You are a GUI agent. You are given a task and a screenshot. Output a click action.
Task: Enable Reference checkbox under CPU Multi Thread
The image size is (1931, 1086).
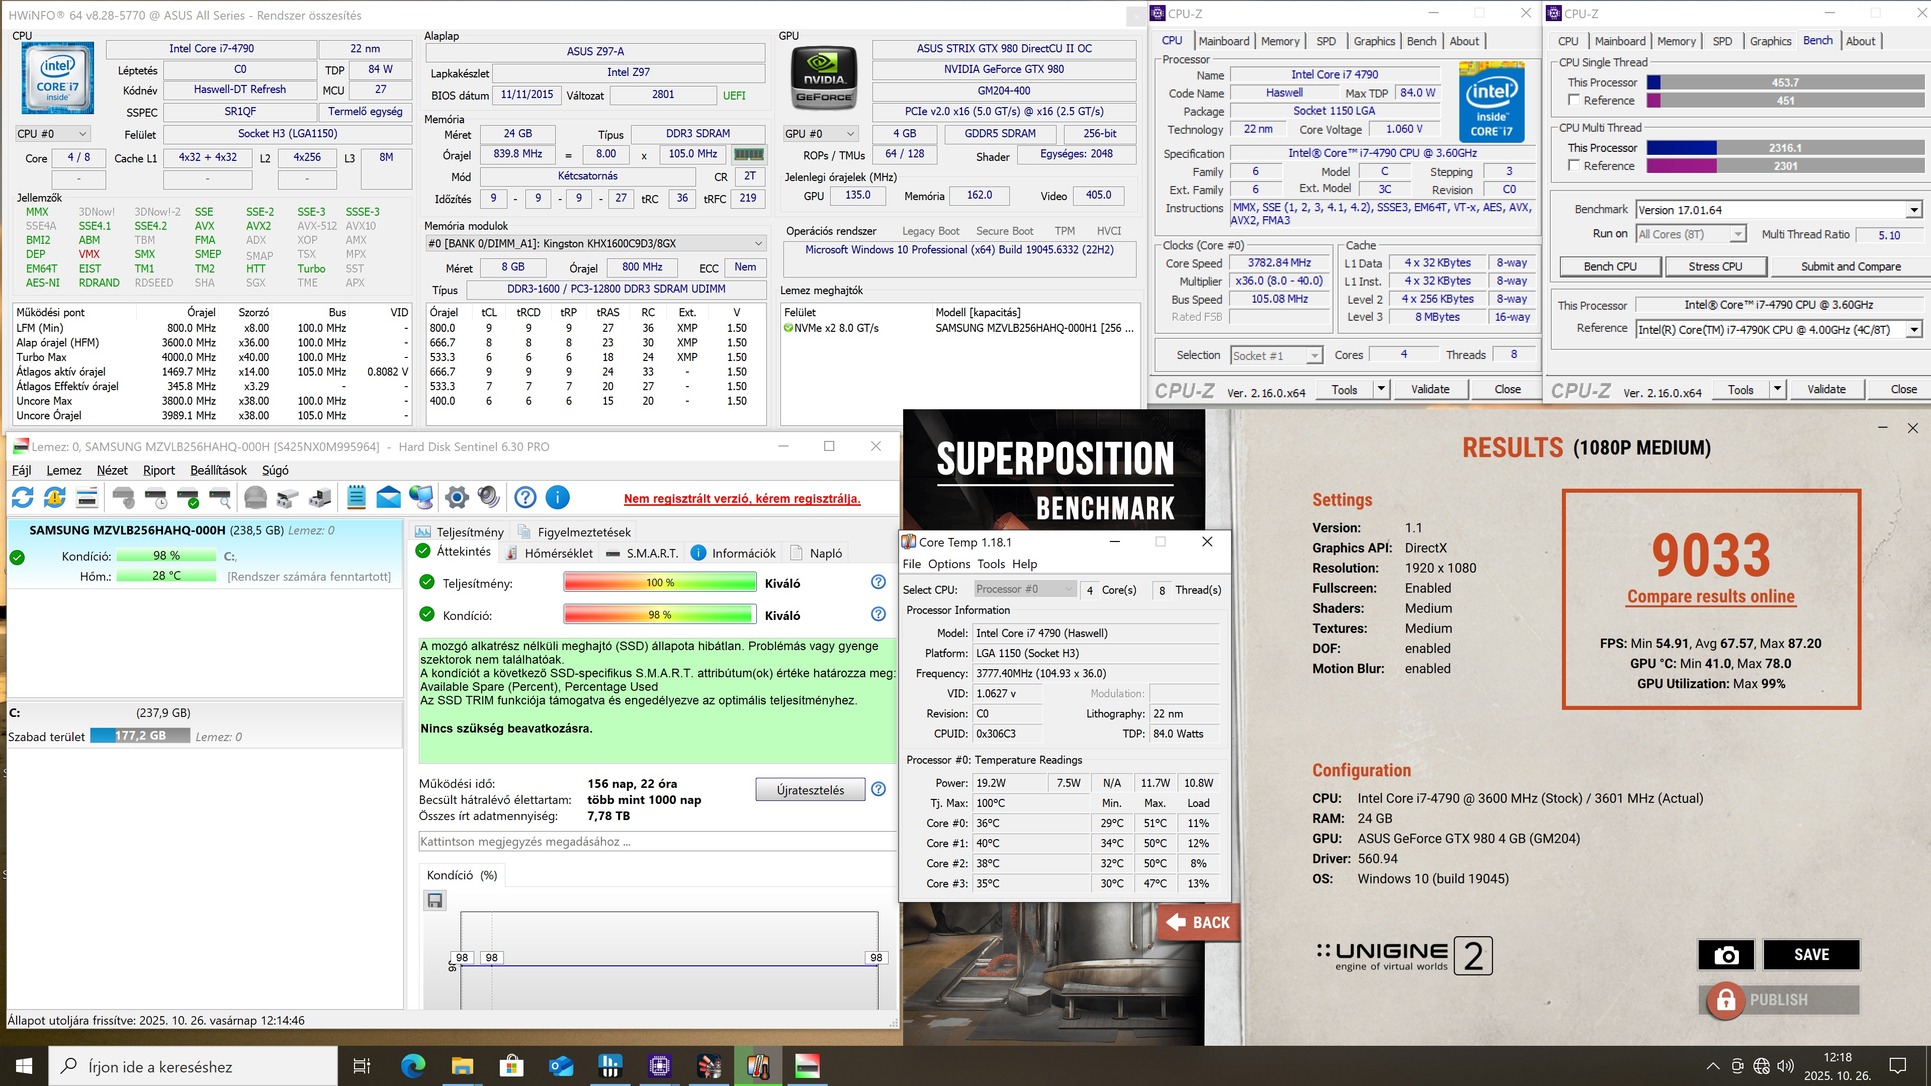(1574, 166)
